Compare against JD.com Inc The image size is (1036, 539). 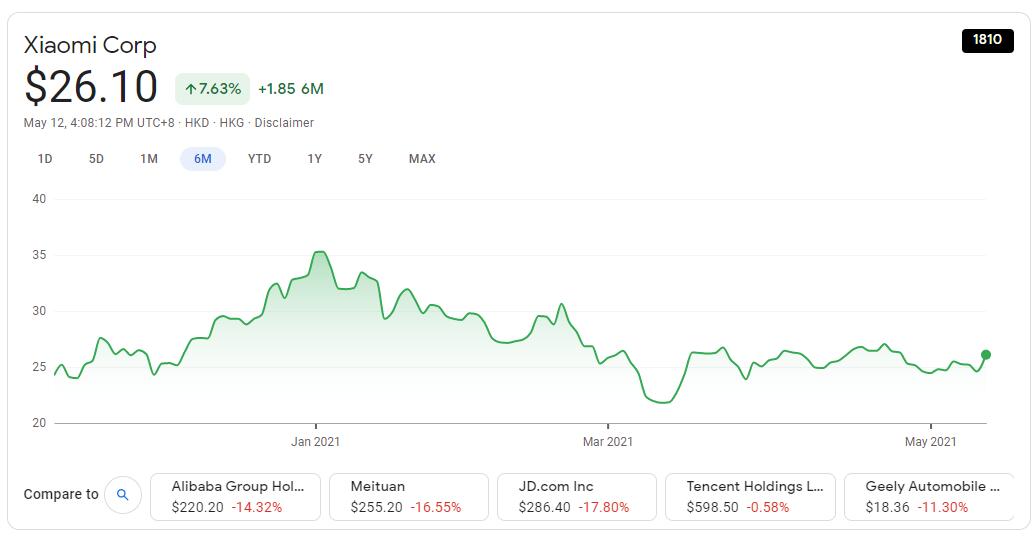[x=577, y=497]
